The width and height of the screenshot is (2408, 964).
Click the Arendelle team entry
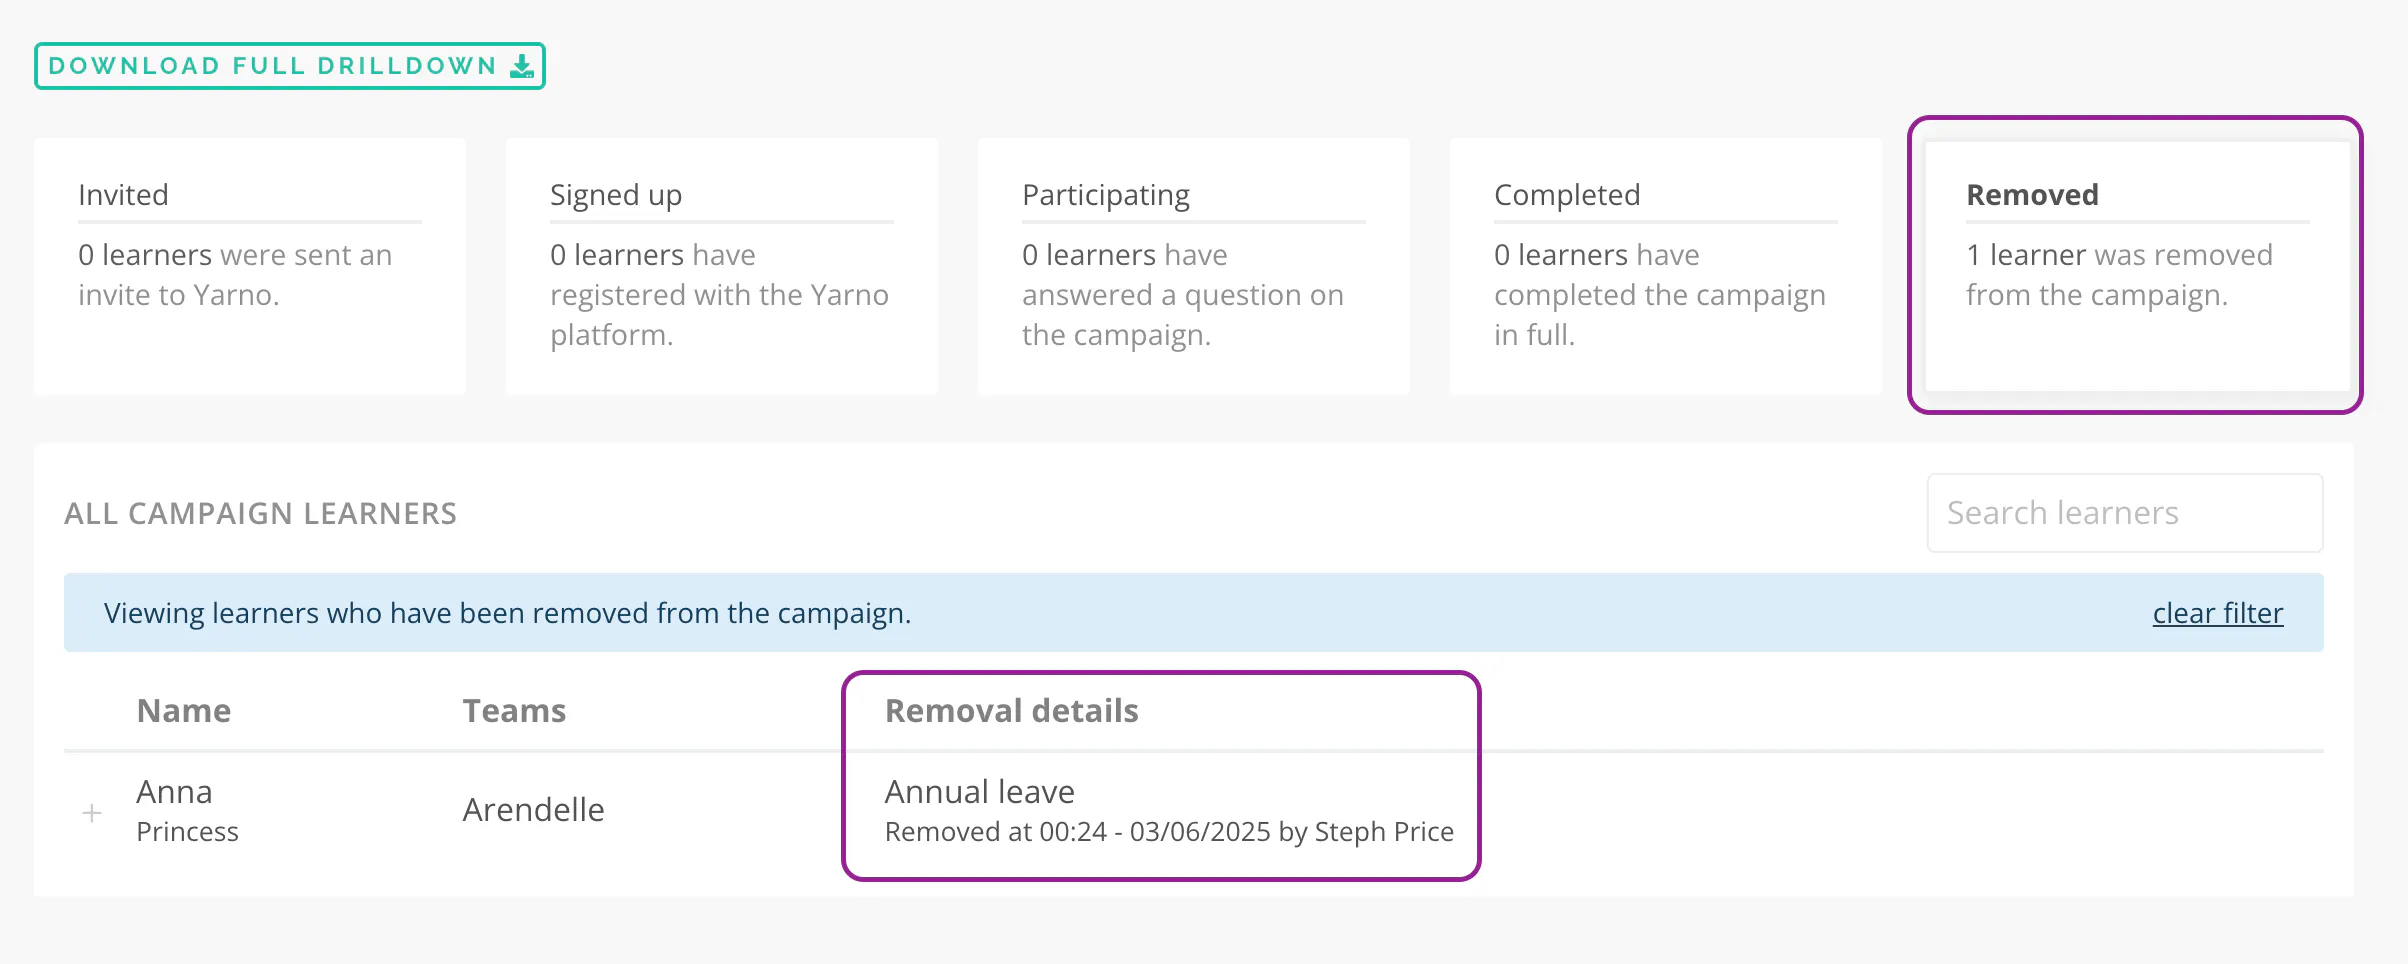coord(533,810)
